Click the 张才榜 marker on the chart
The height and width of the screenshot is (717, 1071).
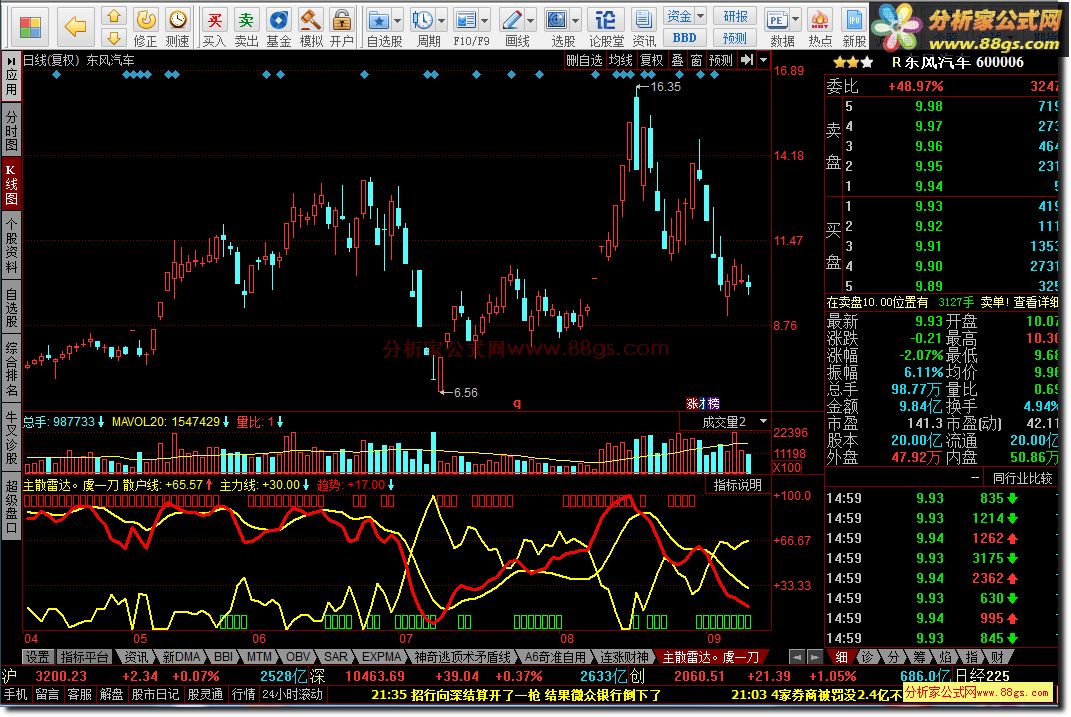[703, 404]
